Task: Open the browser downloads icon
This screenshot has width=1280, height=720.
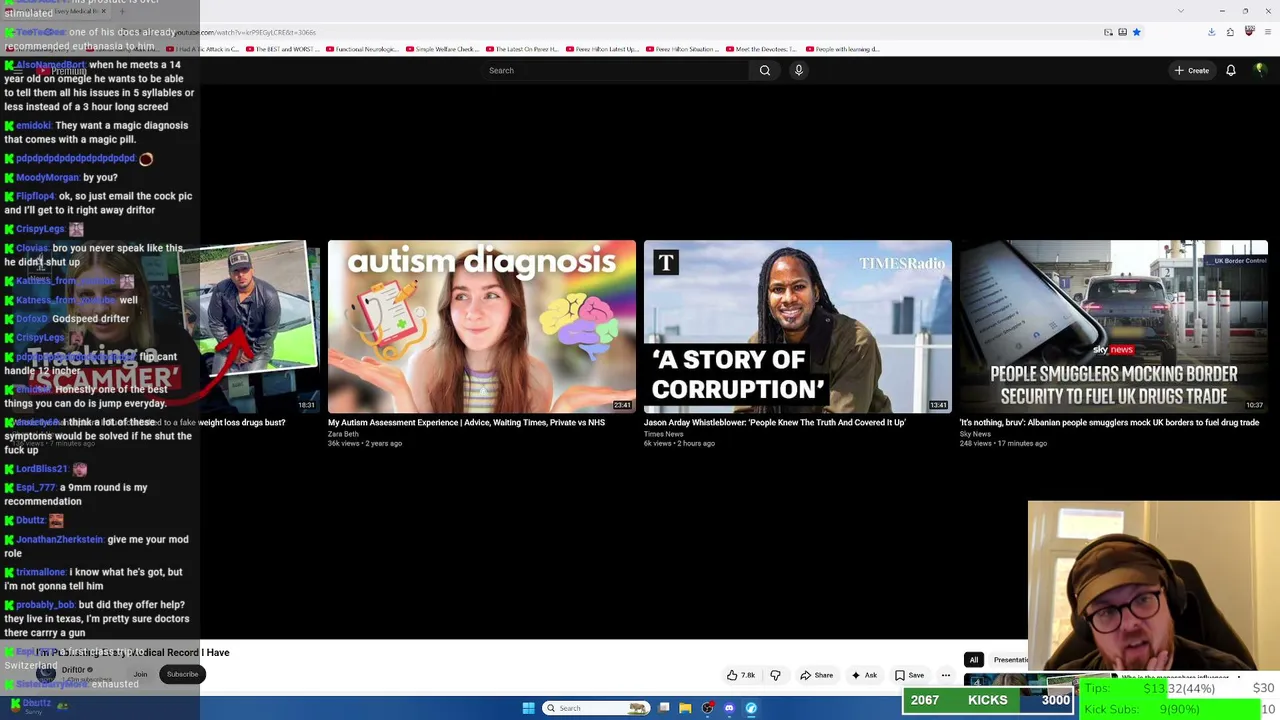Action: pyautogui.click(x=1211, y=32)
